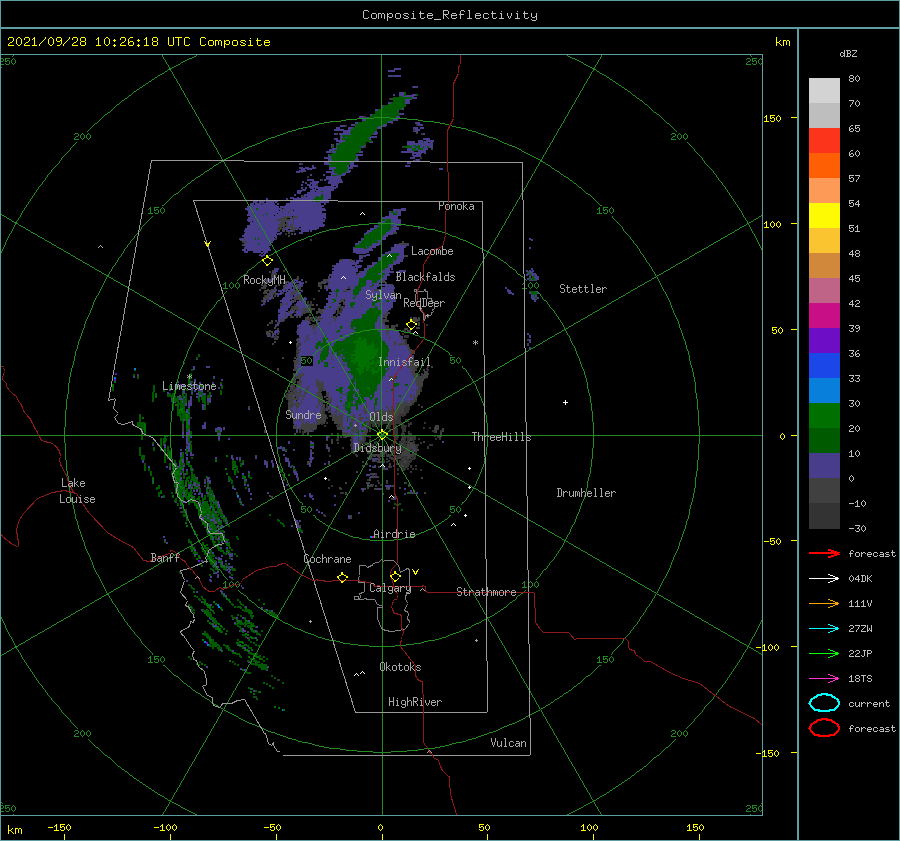Click the Okotoks town label

pyautogui.click(x=400, y=667)
